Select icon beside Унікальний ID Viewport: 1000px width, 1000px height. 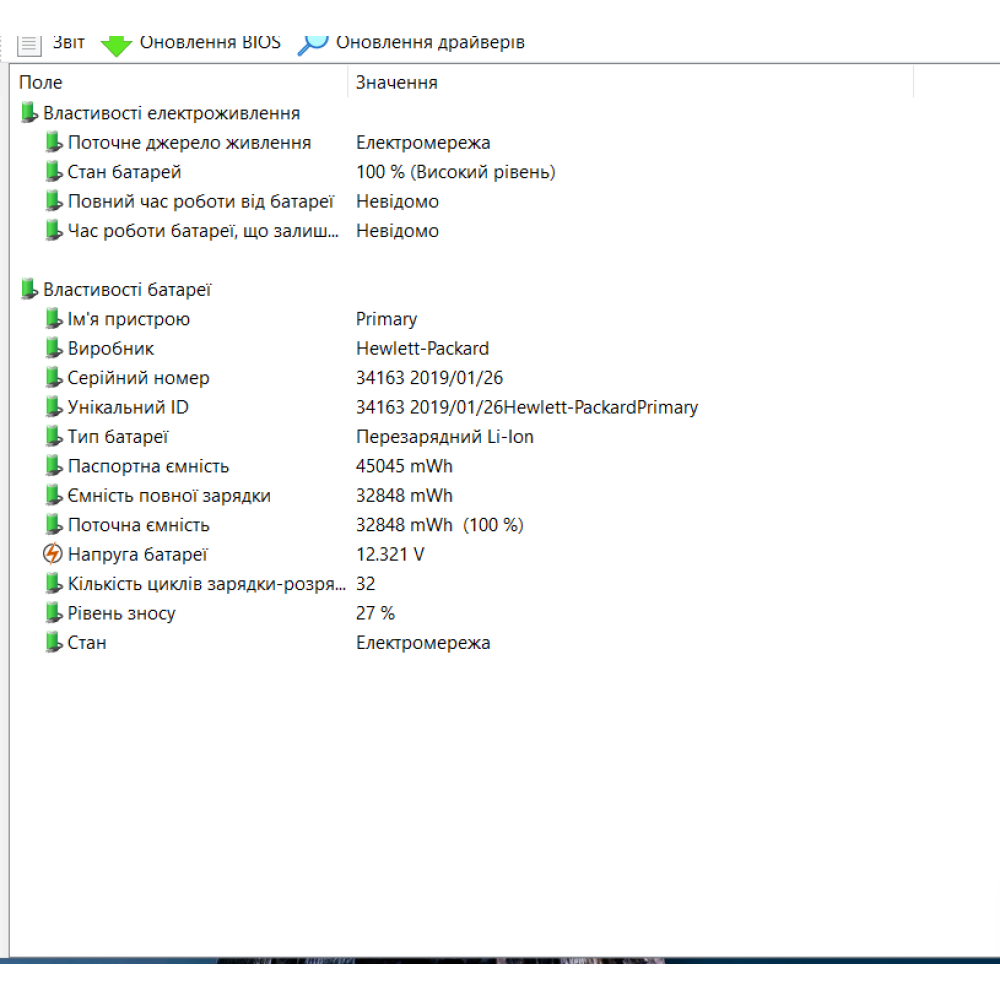pyautogui.click(x=54, y=406)
